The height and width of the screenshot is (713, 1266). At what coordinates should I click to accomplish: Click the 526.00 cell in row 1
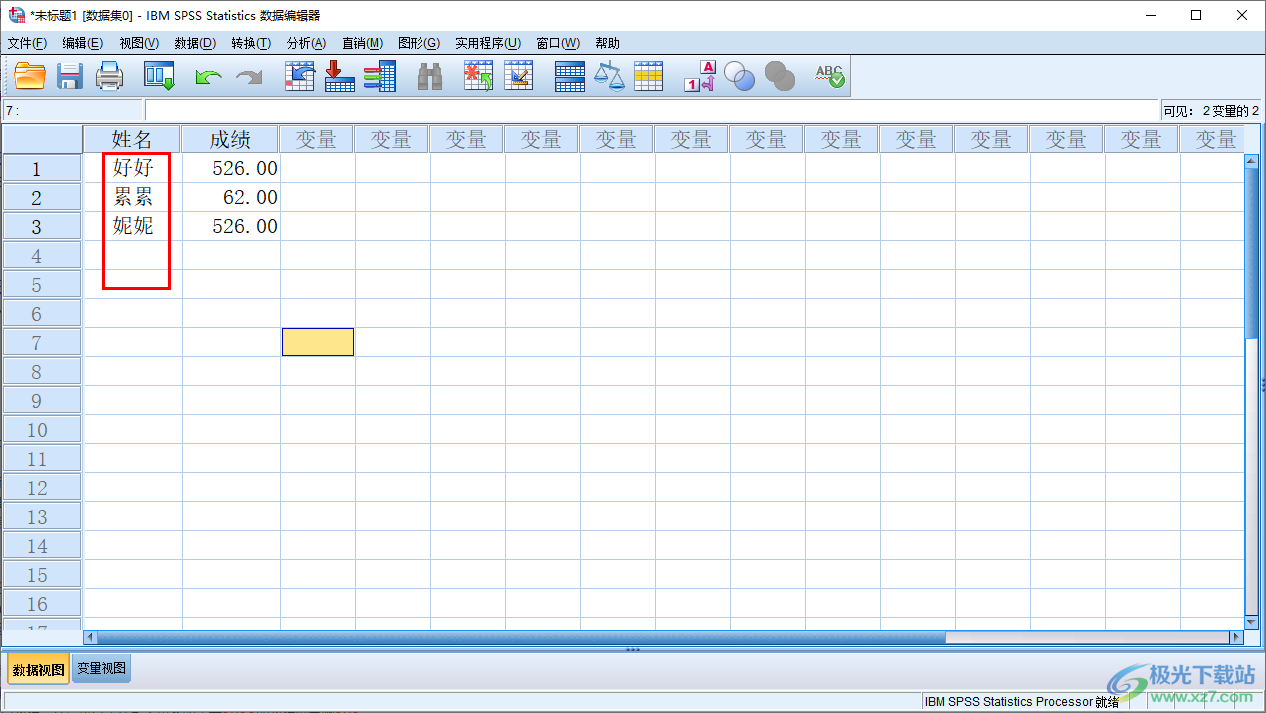click(x=231, y=168)
